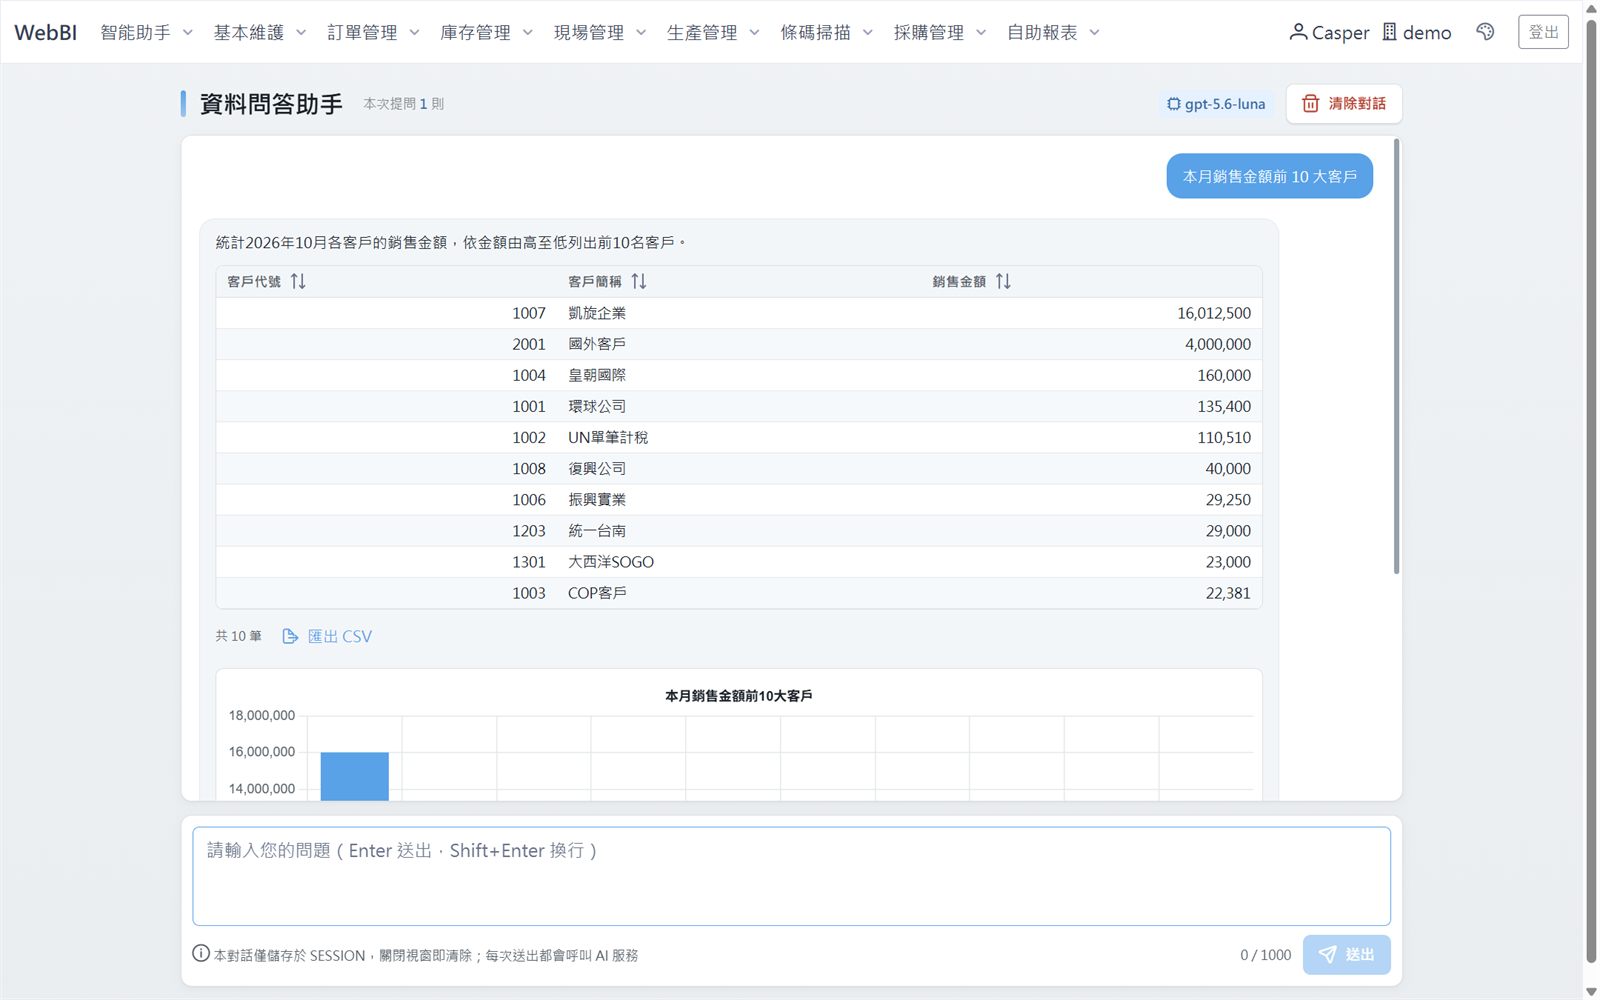Click the chip icon beside gpt-5.6-luna
Image resolution: width=1600 pixels, height=1000 pixels.
(x=1173, y=103)
